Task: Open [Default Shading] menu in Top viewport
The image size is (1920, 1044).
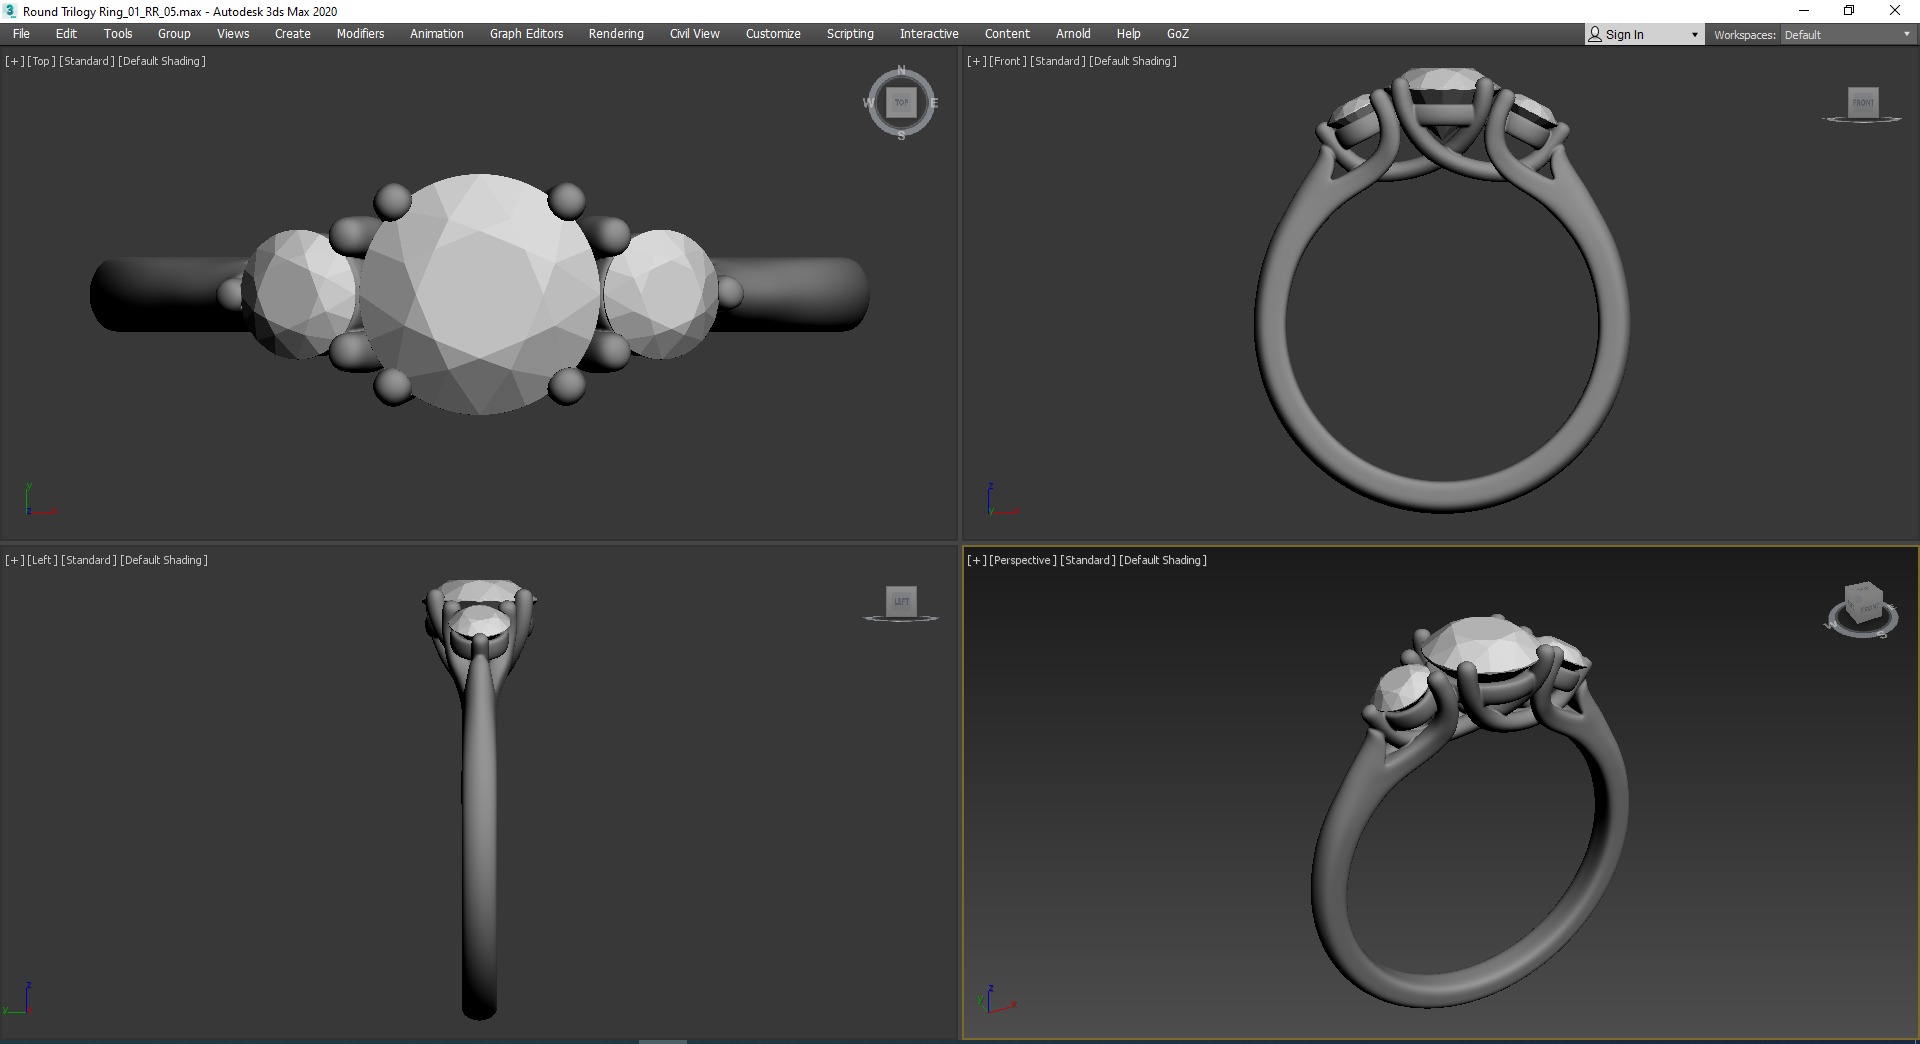Action: point(162,61)
